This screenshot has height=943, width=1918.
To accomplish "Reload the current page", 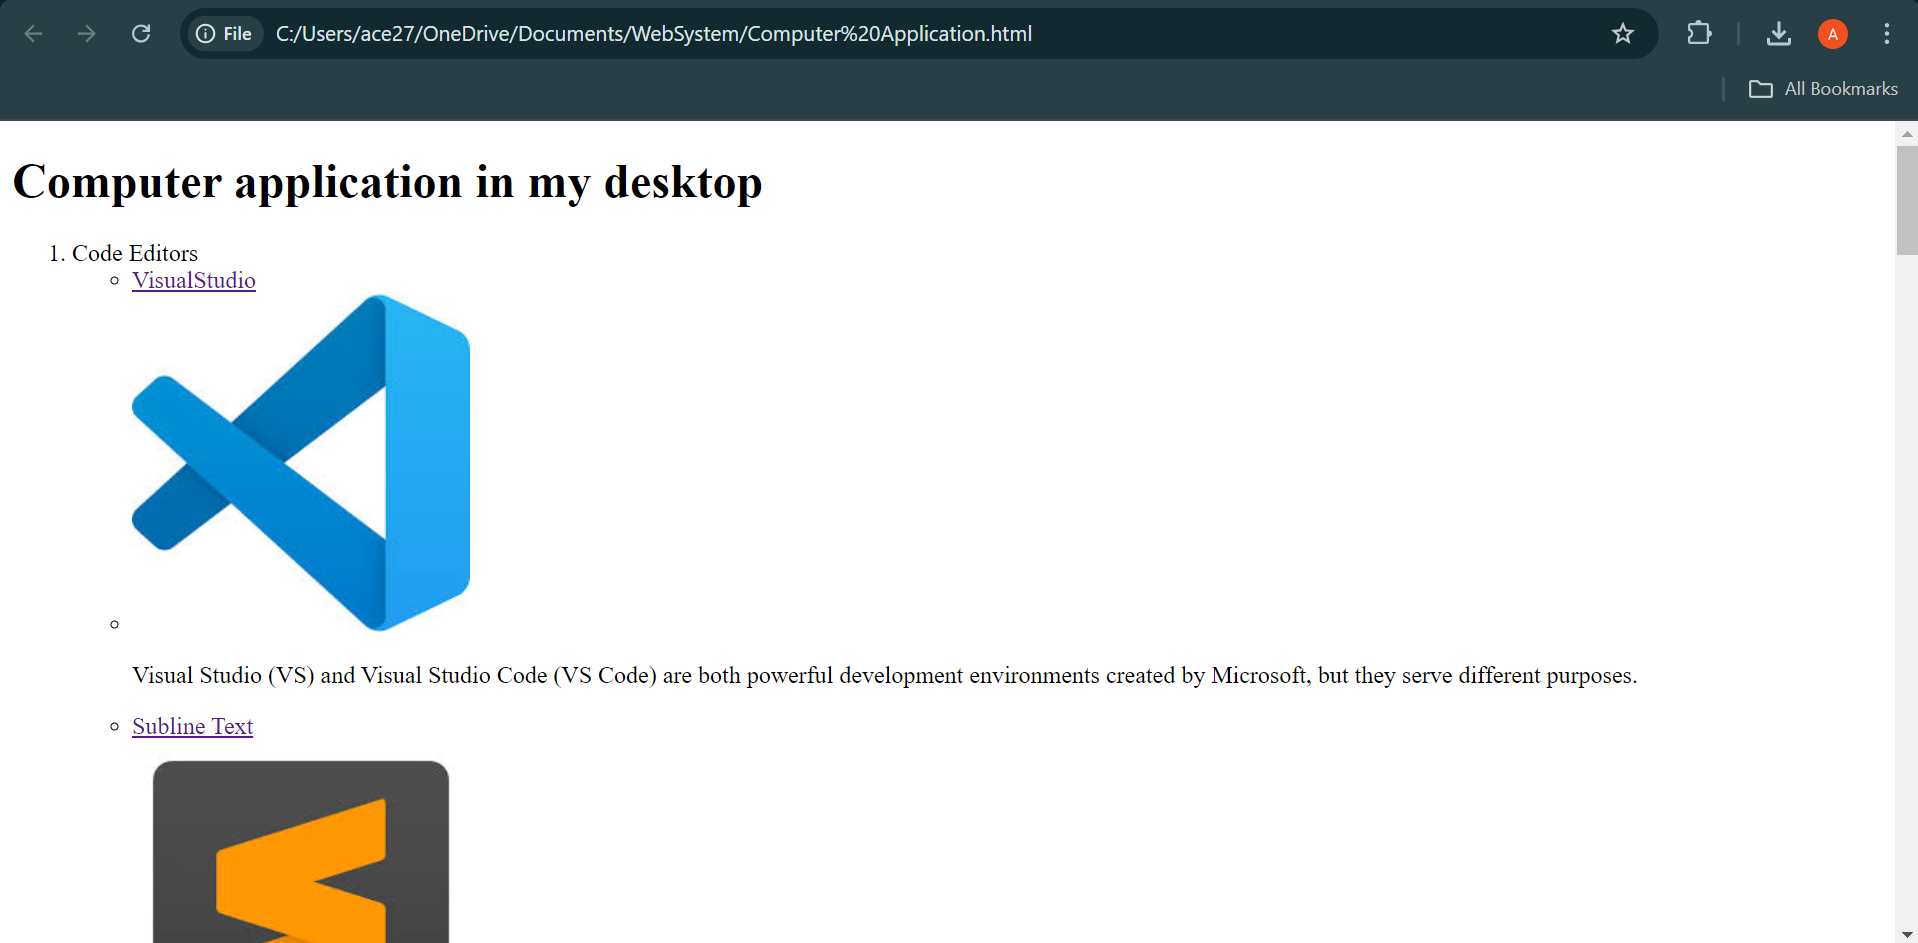I will point(141,34).
